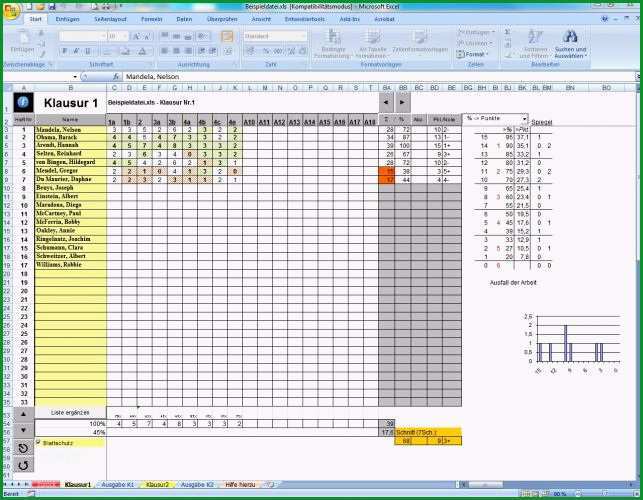Screen dimensions: 643x500
Task: Click the fx insert function icon
Action: (116, 77)
